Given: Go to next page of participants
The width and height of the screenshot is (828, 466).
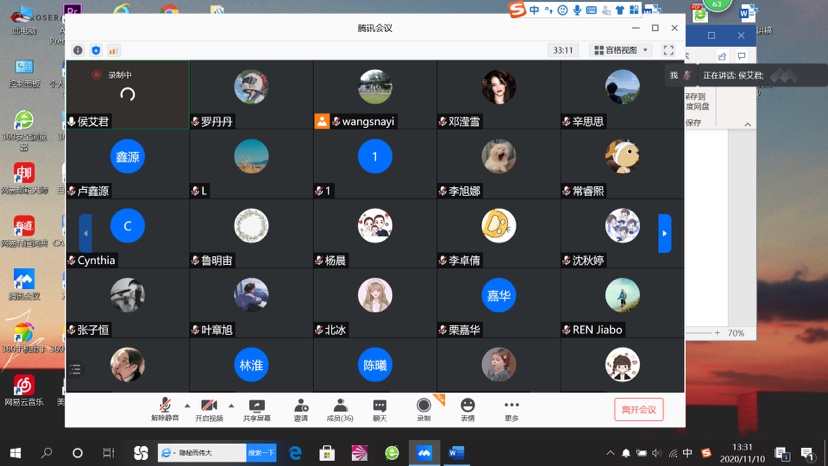Looking at the screenshot, I should coord(664,233).
